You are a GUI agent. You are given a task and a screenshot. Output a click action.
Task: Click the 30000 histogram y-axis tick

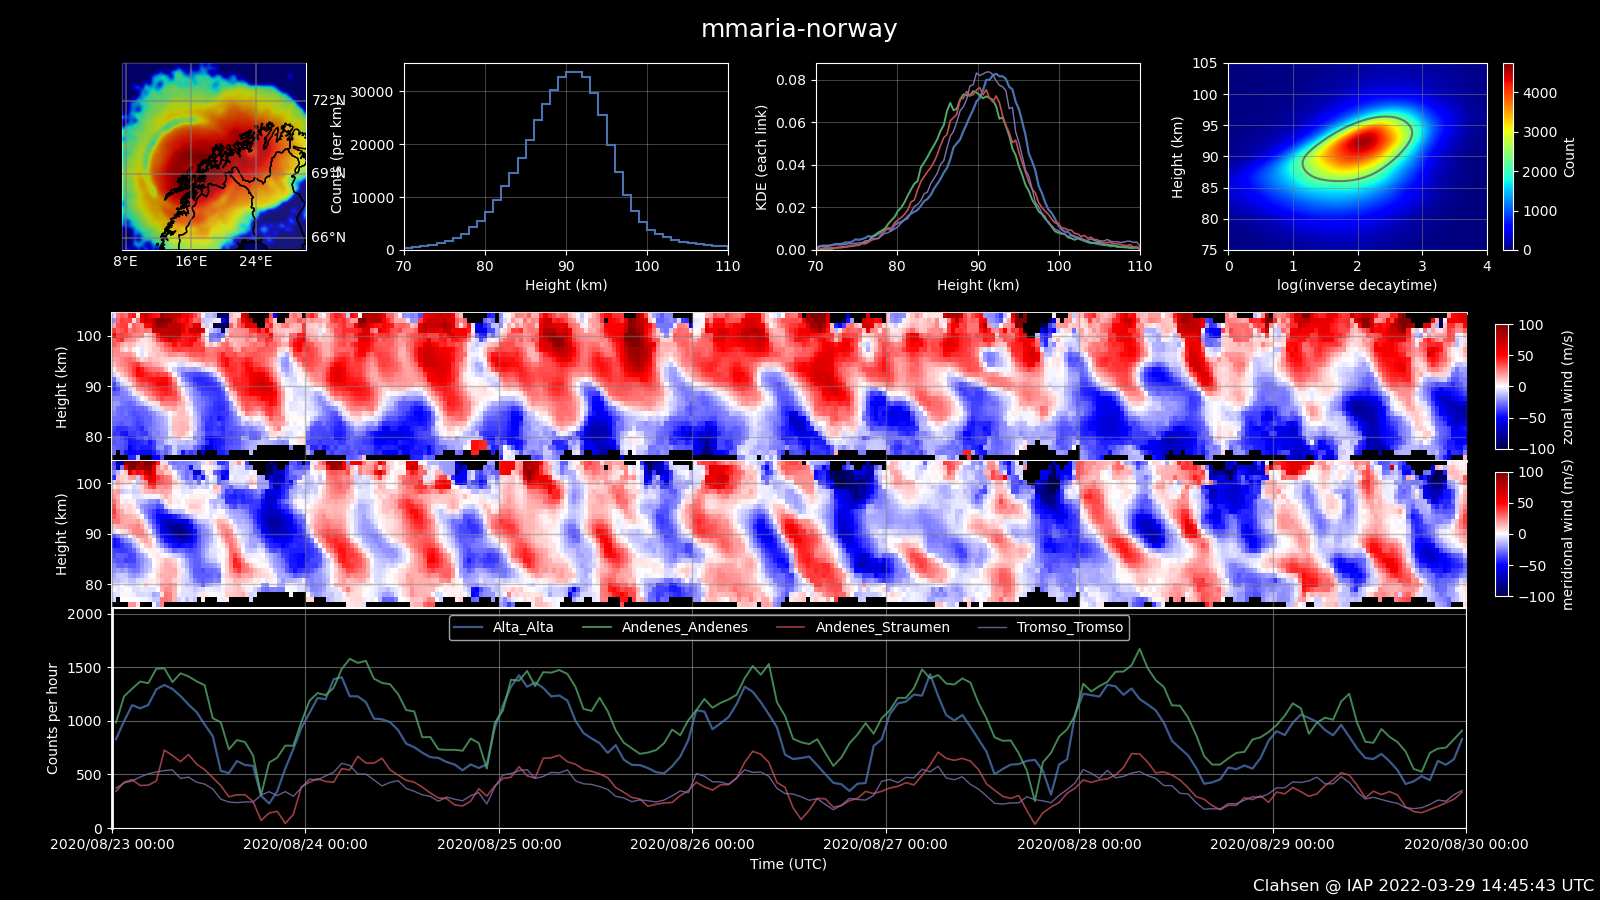(371, 92)
